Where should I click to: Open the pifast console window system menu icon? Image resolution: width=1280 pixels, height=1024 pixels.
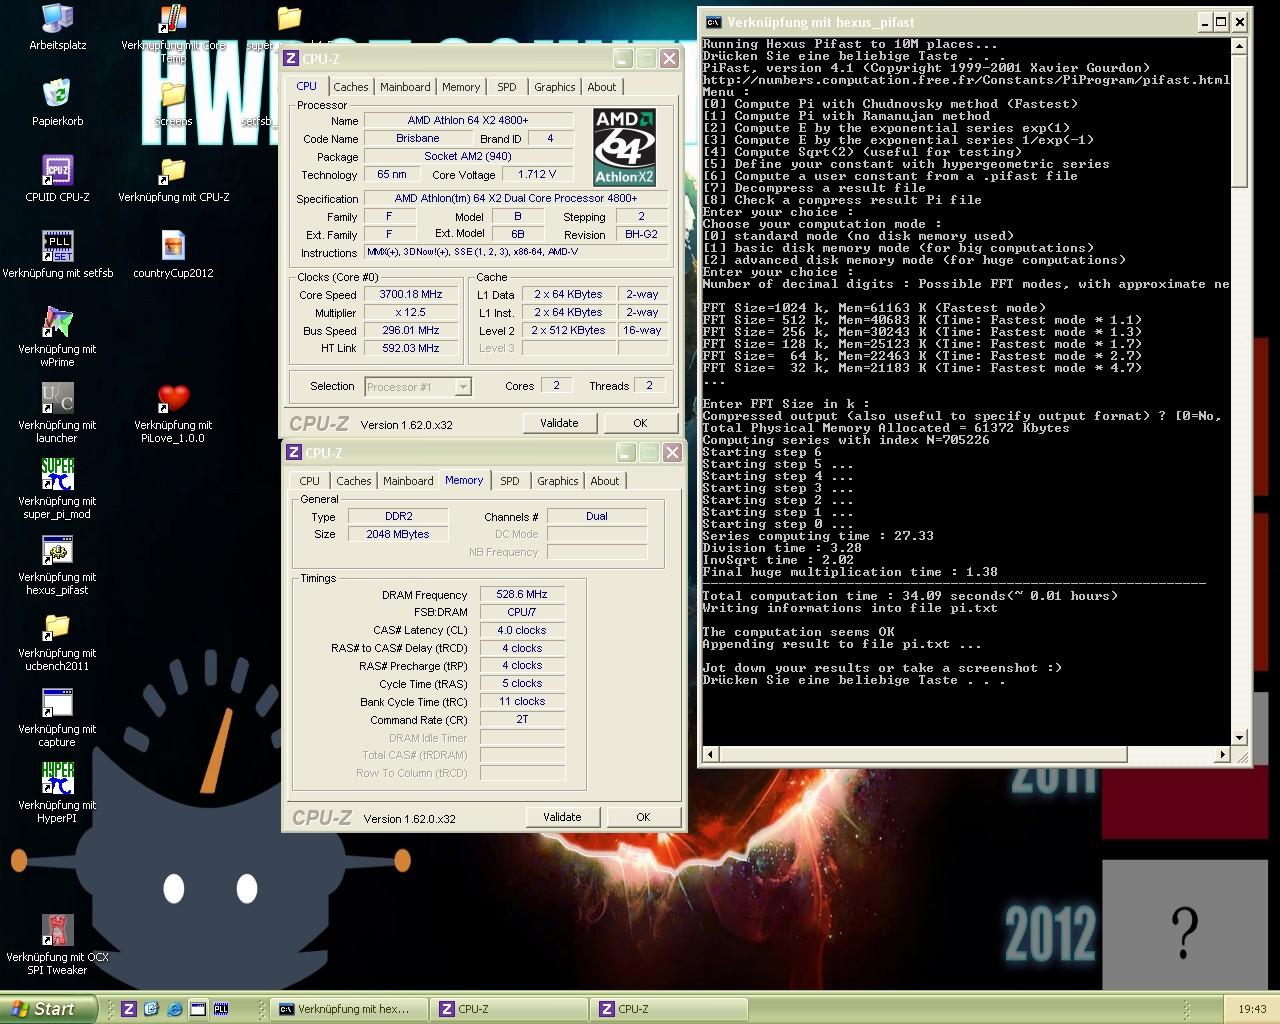tap(713, 22)
